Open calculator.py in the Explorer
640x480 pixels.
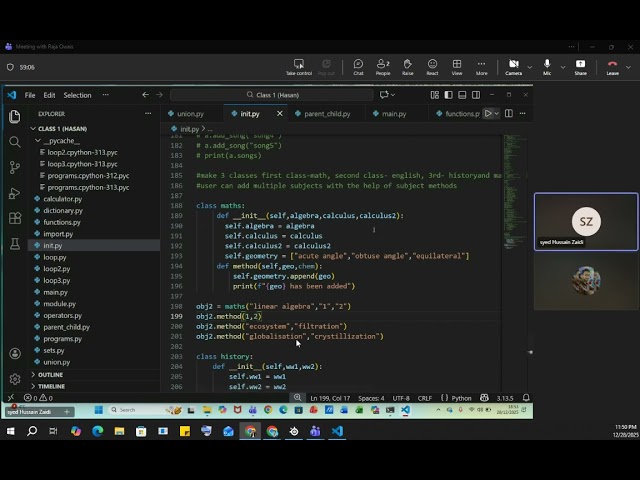63,199
